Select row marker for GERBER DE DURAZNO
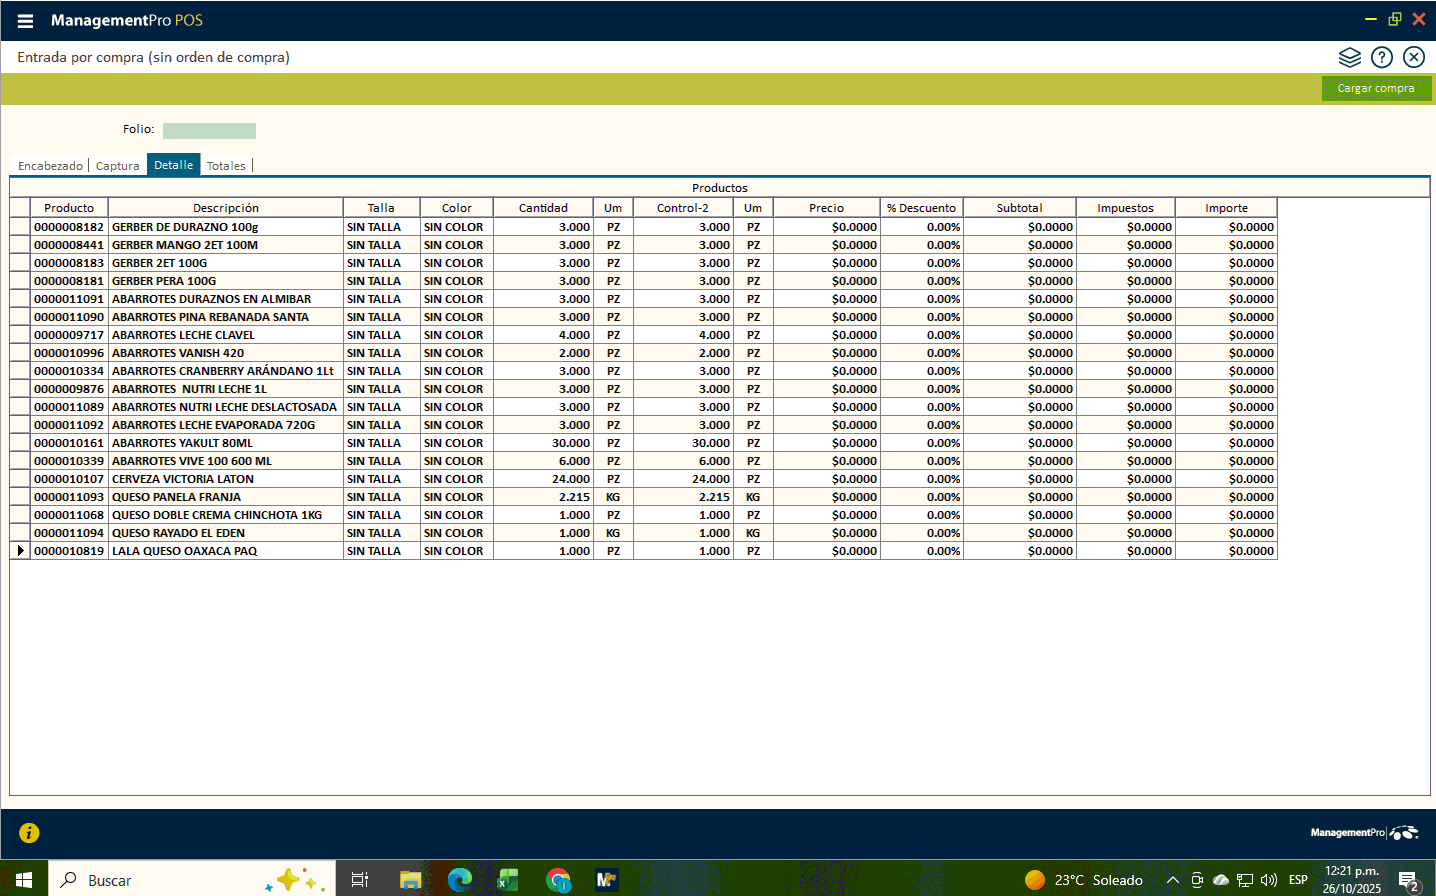 pyautogui.click(x=20, y=227)
